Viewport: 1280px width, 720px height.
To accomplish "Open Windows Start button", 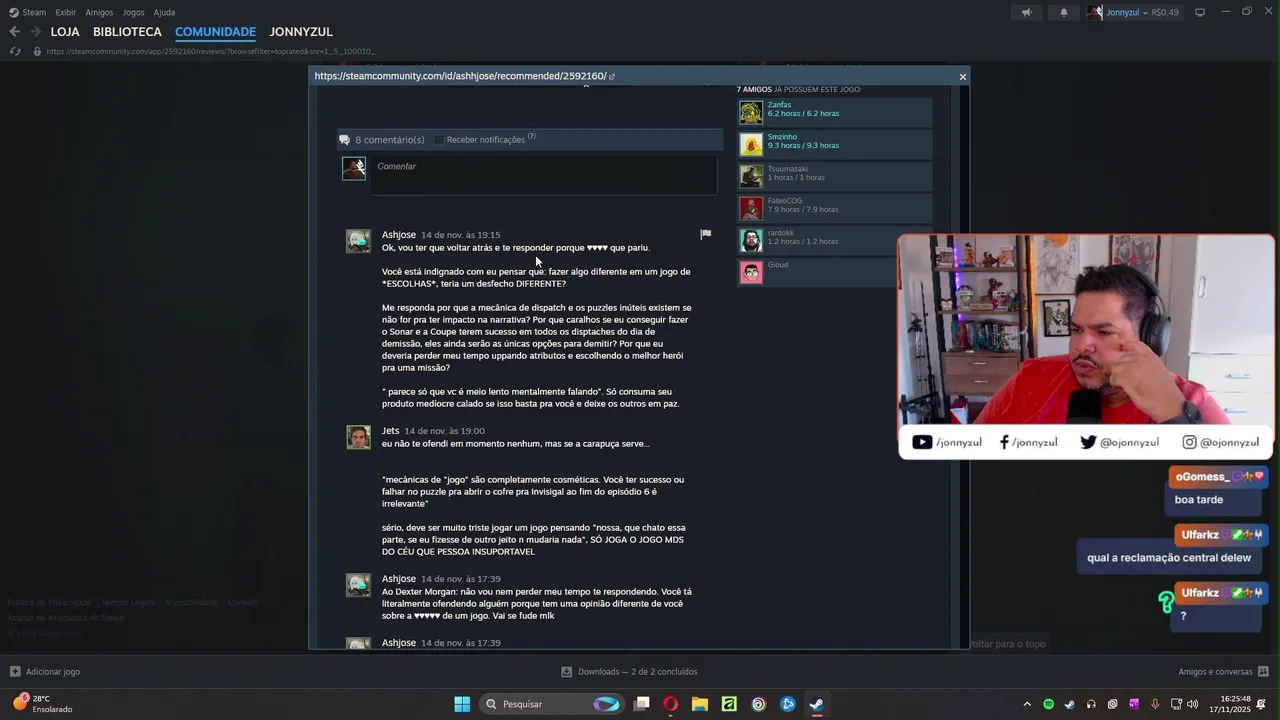I will click(462, 704).
